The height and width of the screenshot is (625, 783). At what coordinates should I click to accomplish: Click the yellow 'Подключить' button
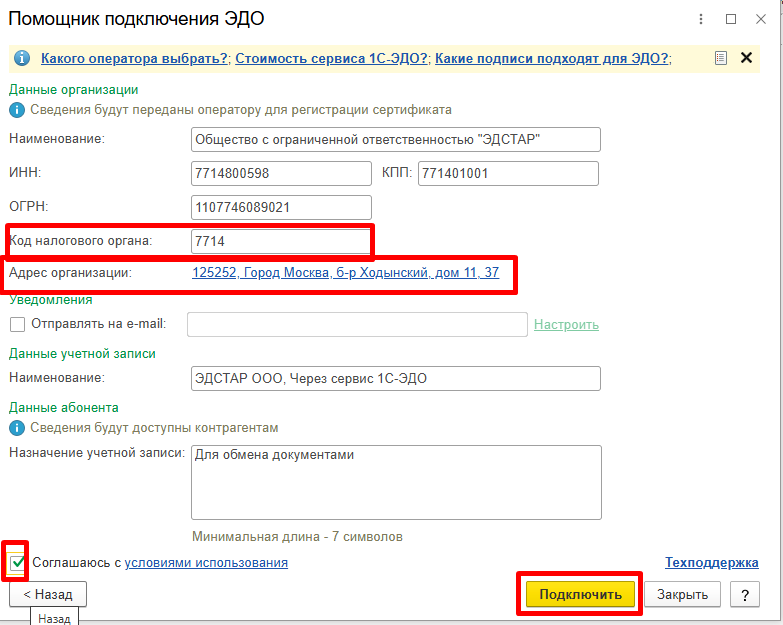coord(580,595)
